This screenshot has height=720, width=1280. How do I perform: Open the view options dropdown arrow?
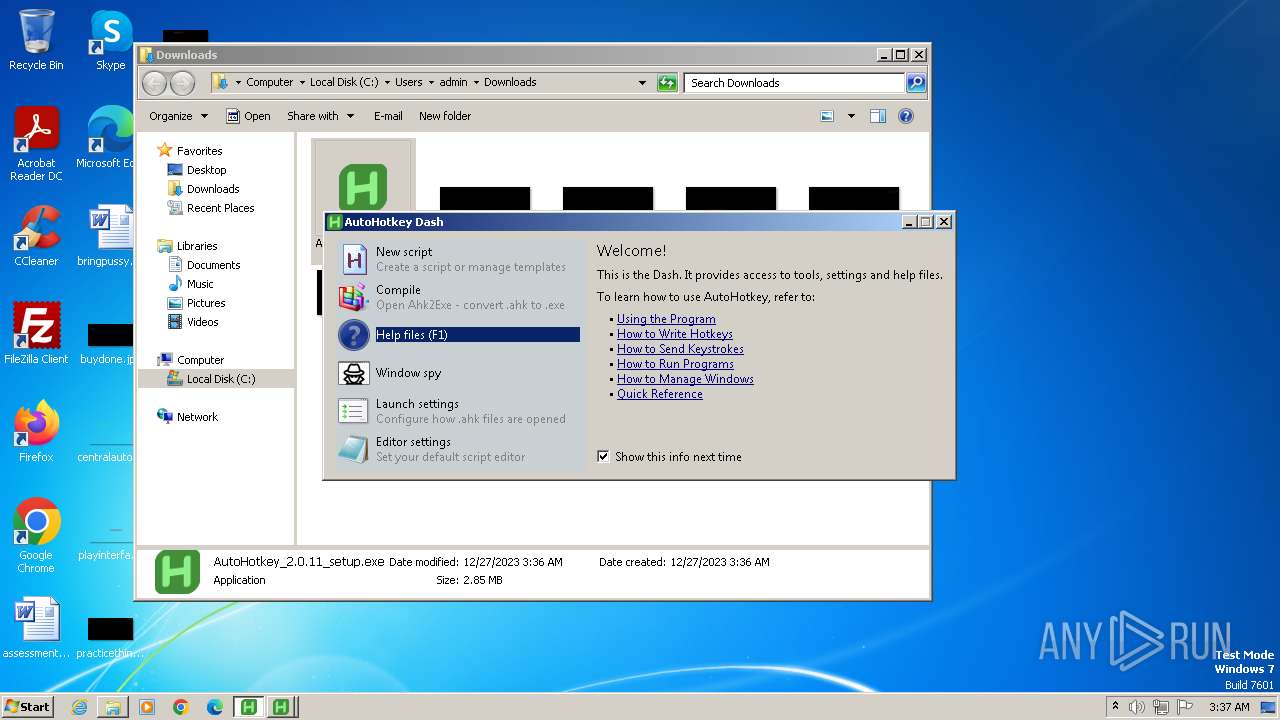point(851,116)
